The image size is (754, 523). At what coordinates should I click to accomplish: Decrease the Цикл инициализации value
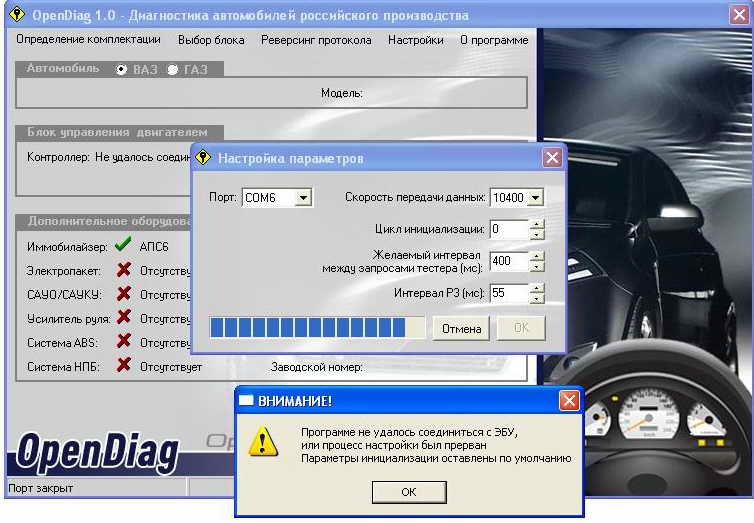[537, 235]
